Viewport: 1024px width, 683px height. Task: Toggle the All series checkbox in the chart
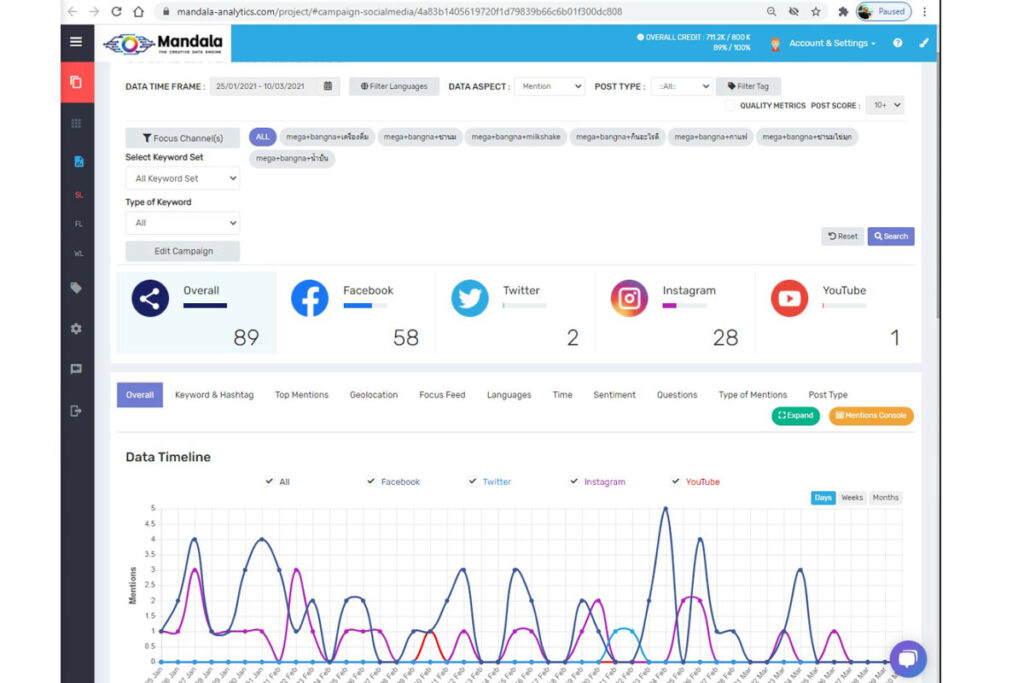click(x=269, y=481)
